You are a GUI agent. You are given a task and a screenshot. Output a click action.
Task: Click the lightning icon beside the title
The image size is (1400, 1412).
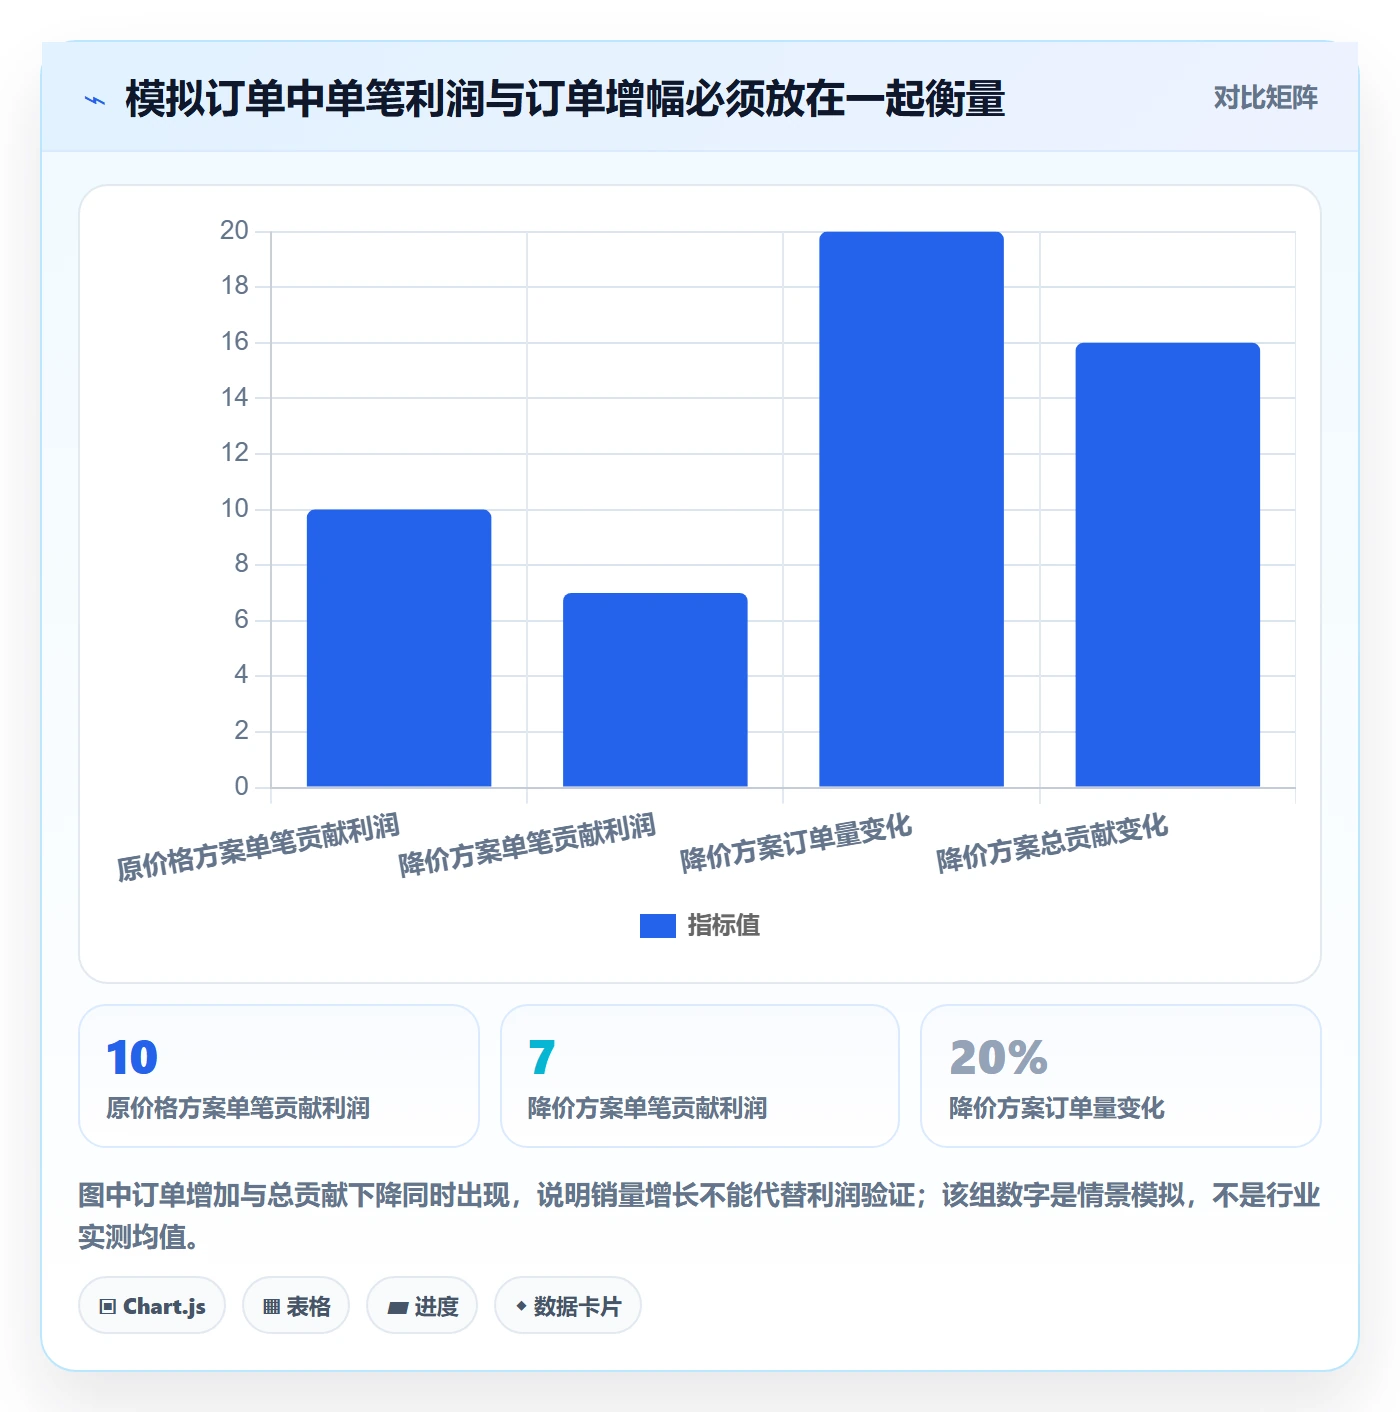pyautogui.click(x=95, y=100)
